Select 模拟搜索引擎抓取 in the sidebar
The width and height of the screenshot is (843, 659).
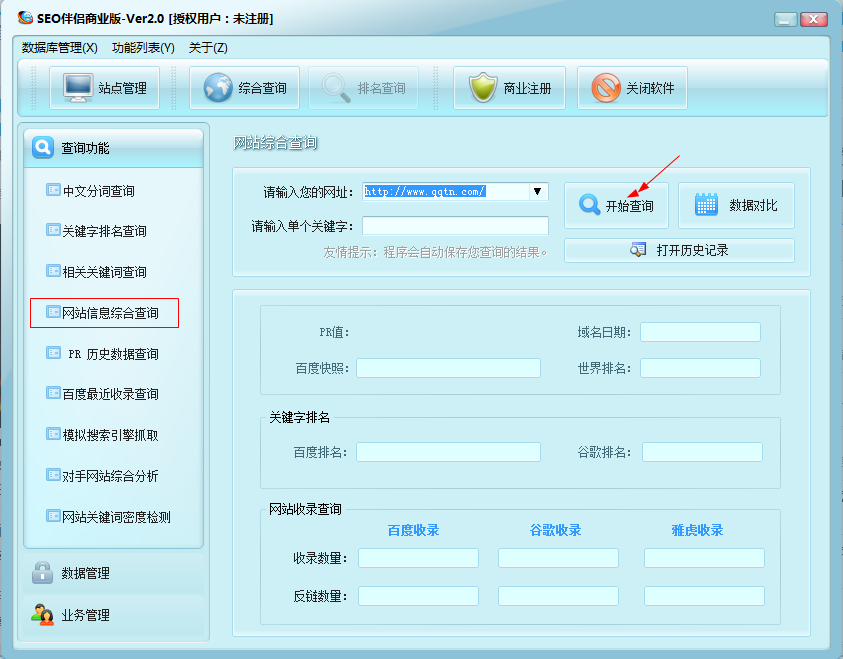[x=110, y=435]
